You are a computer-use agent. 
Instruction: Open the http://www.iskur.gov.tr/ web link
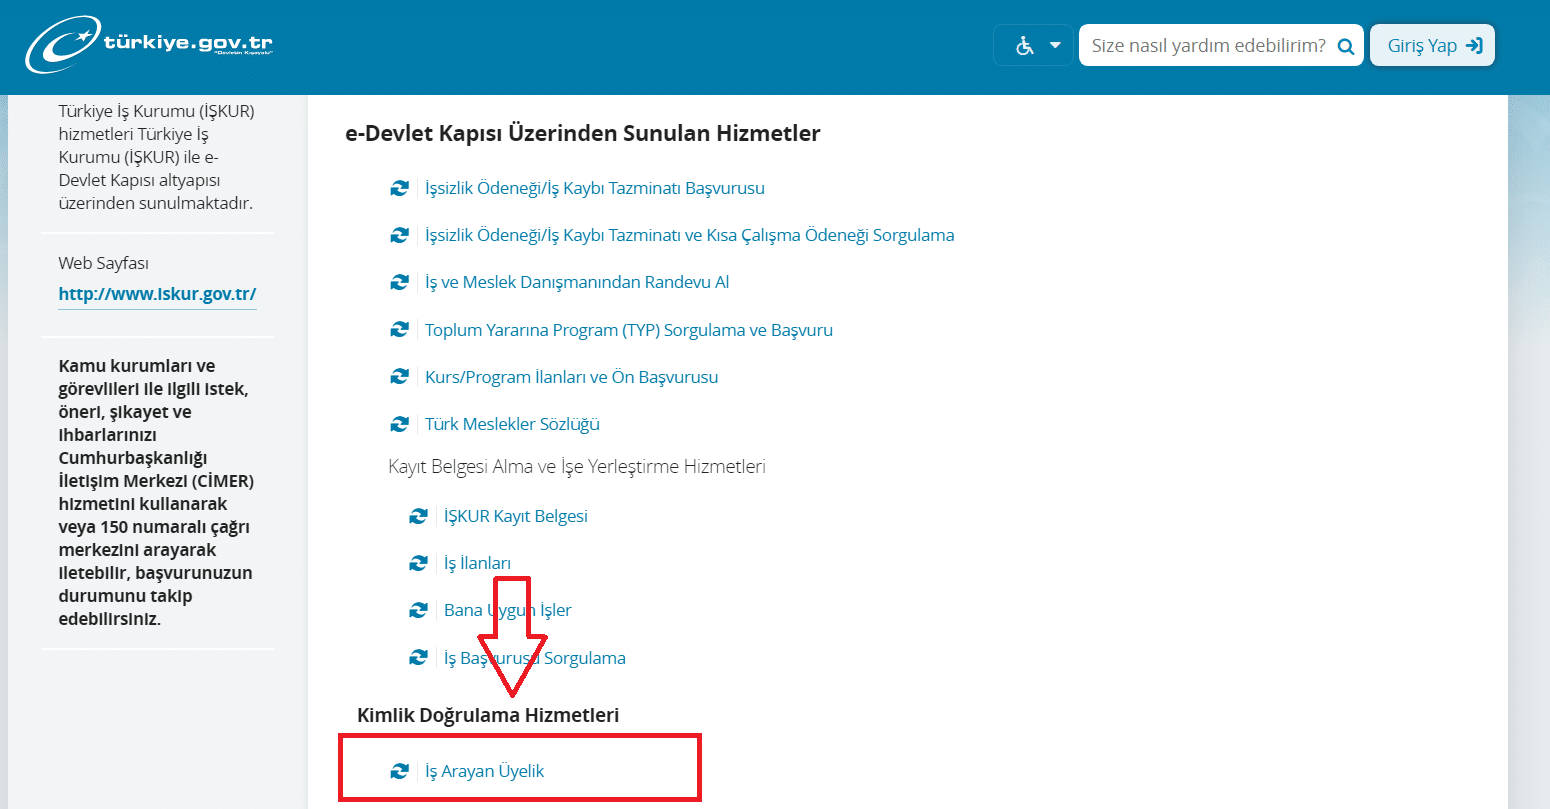[157, 294]
